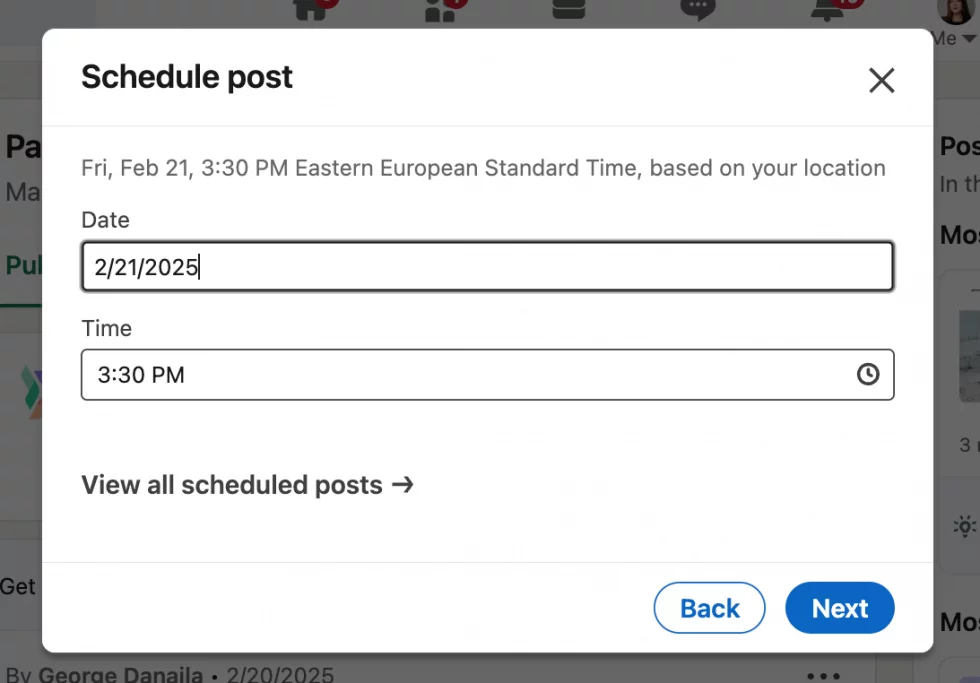Image resolution: width=980 pixels, height=683 pixels.
Task: Click the Back button in the dialog
Action: tap(709, 608)
